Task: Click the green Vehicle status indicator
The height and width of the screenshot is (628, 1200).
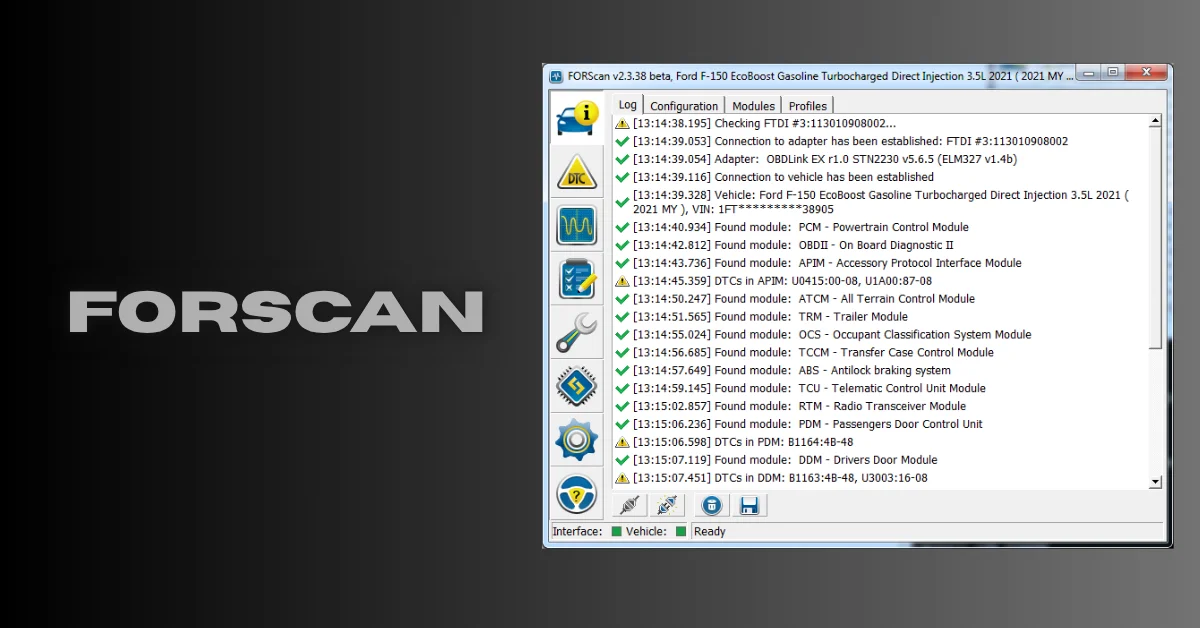Action: tap(681, 531)
